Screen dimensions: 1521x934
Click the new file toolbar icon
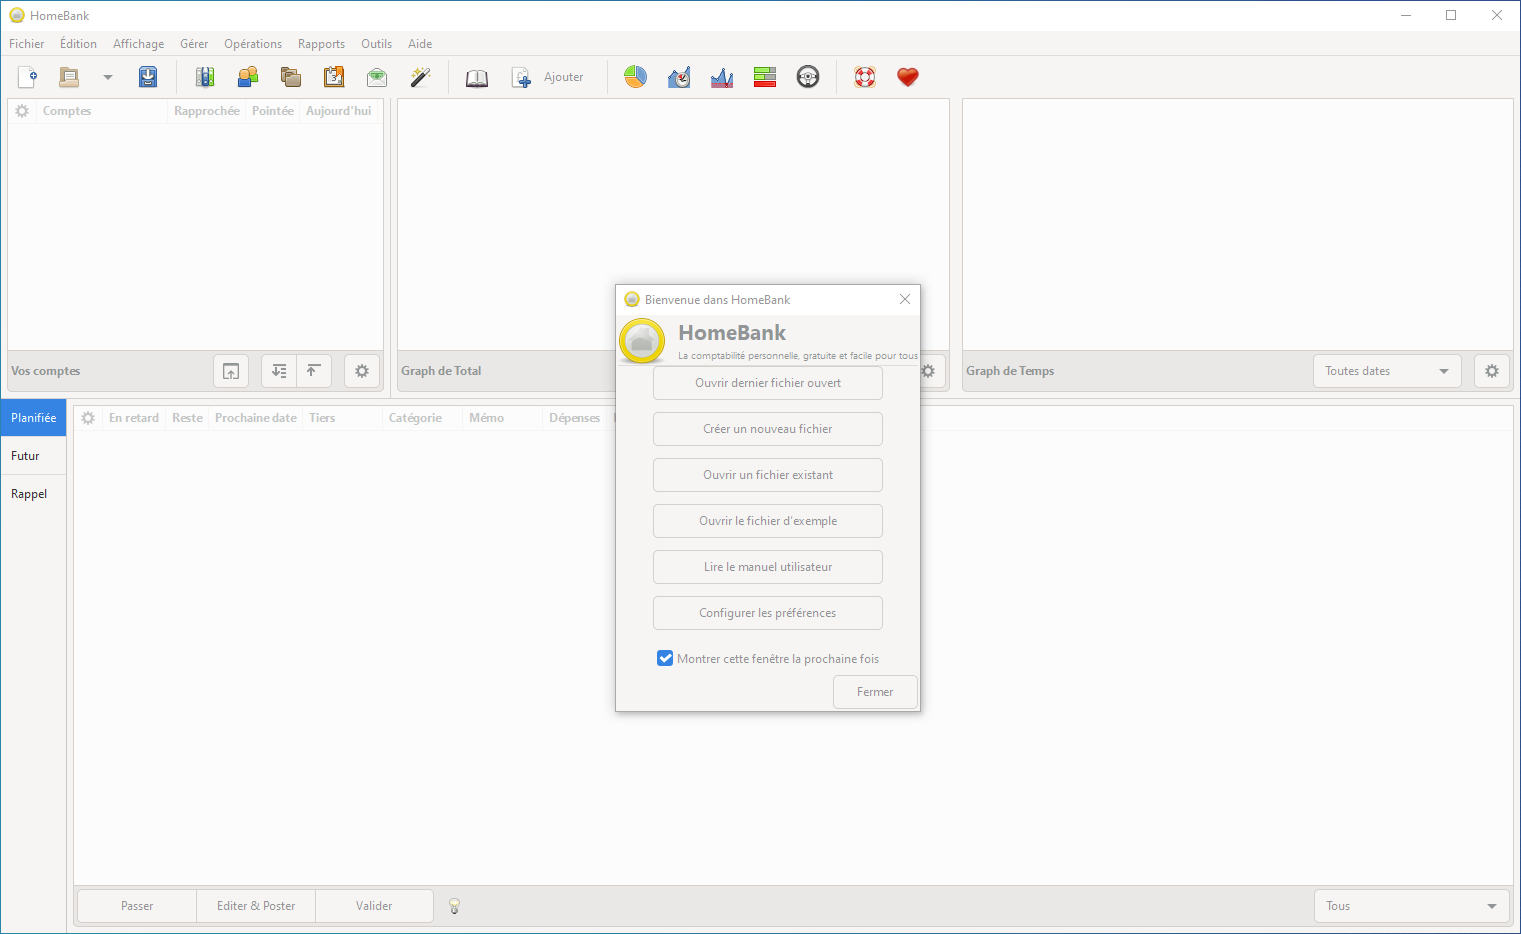[28, 77]
